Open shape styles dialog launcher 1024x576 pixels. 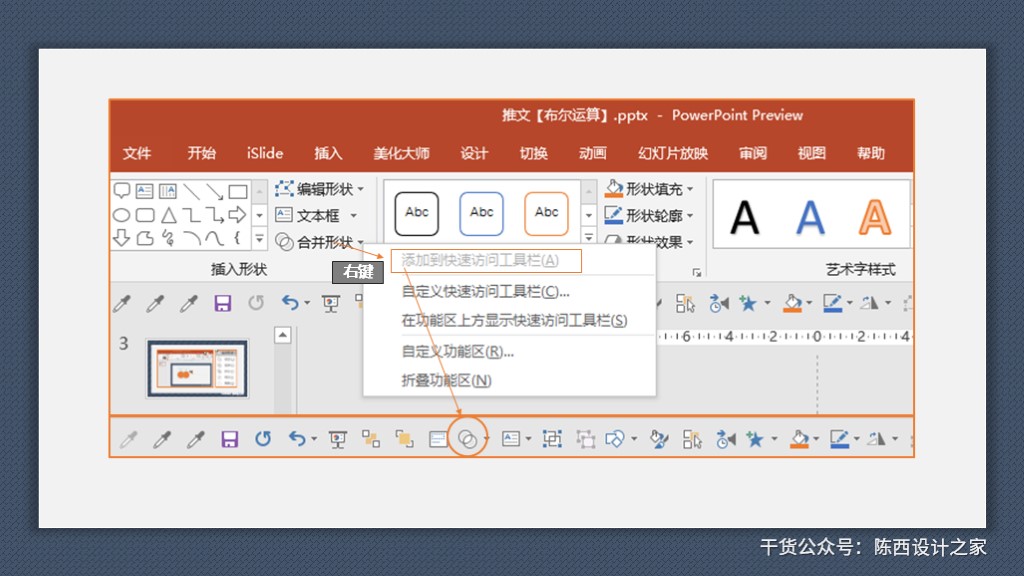[697, 272]
